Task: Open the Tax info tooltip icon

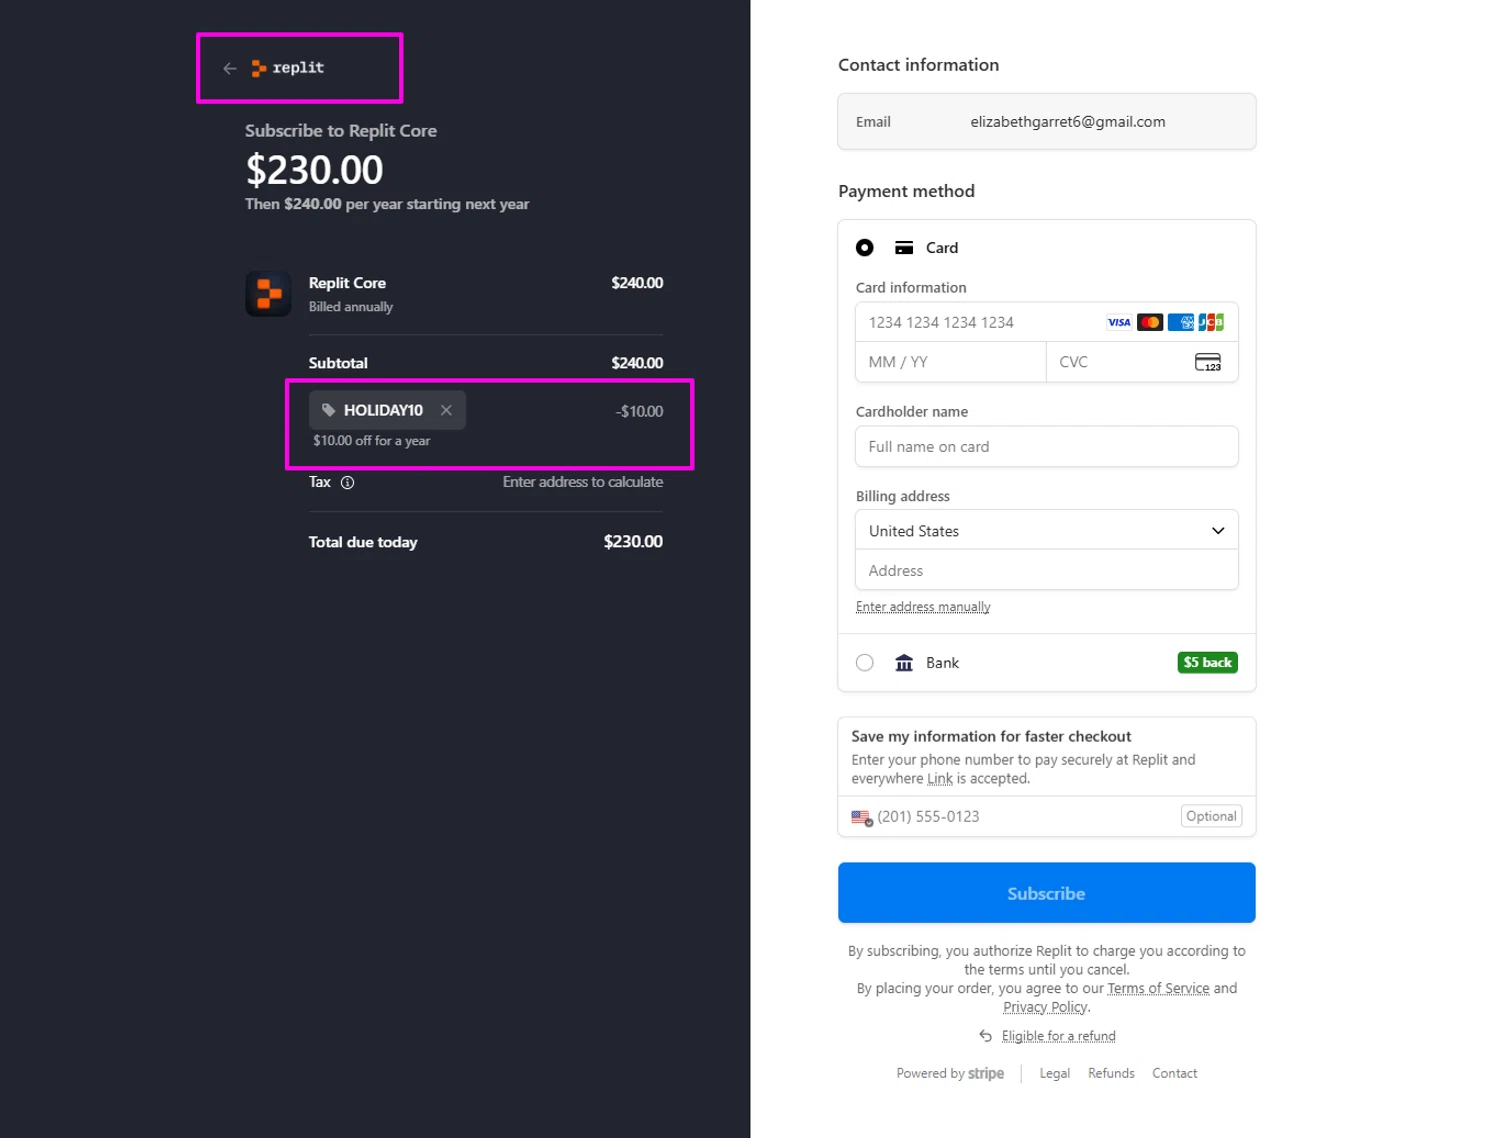Action: 347,482
